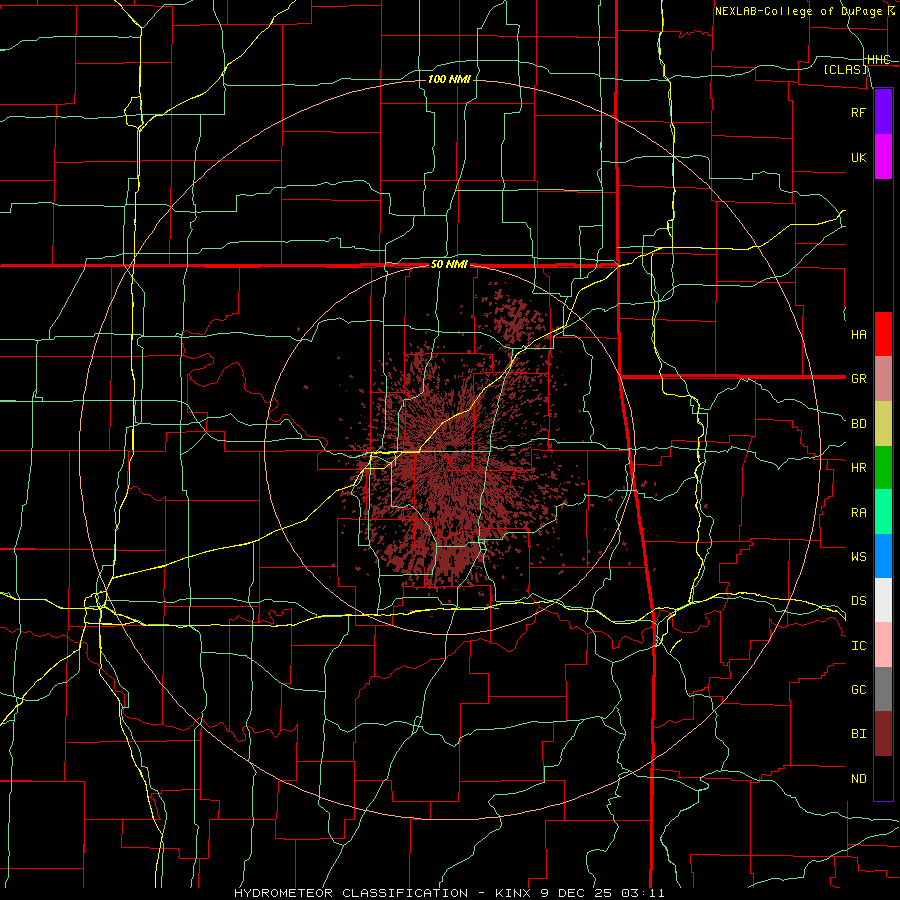
Task: Click the WS legend label
Action: 858,557
